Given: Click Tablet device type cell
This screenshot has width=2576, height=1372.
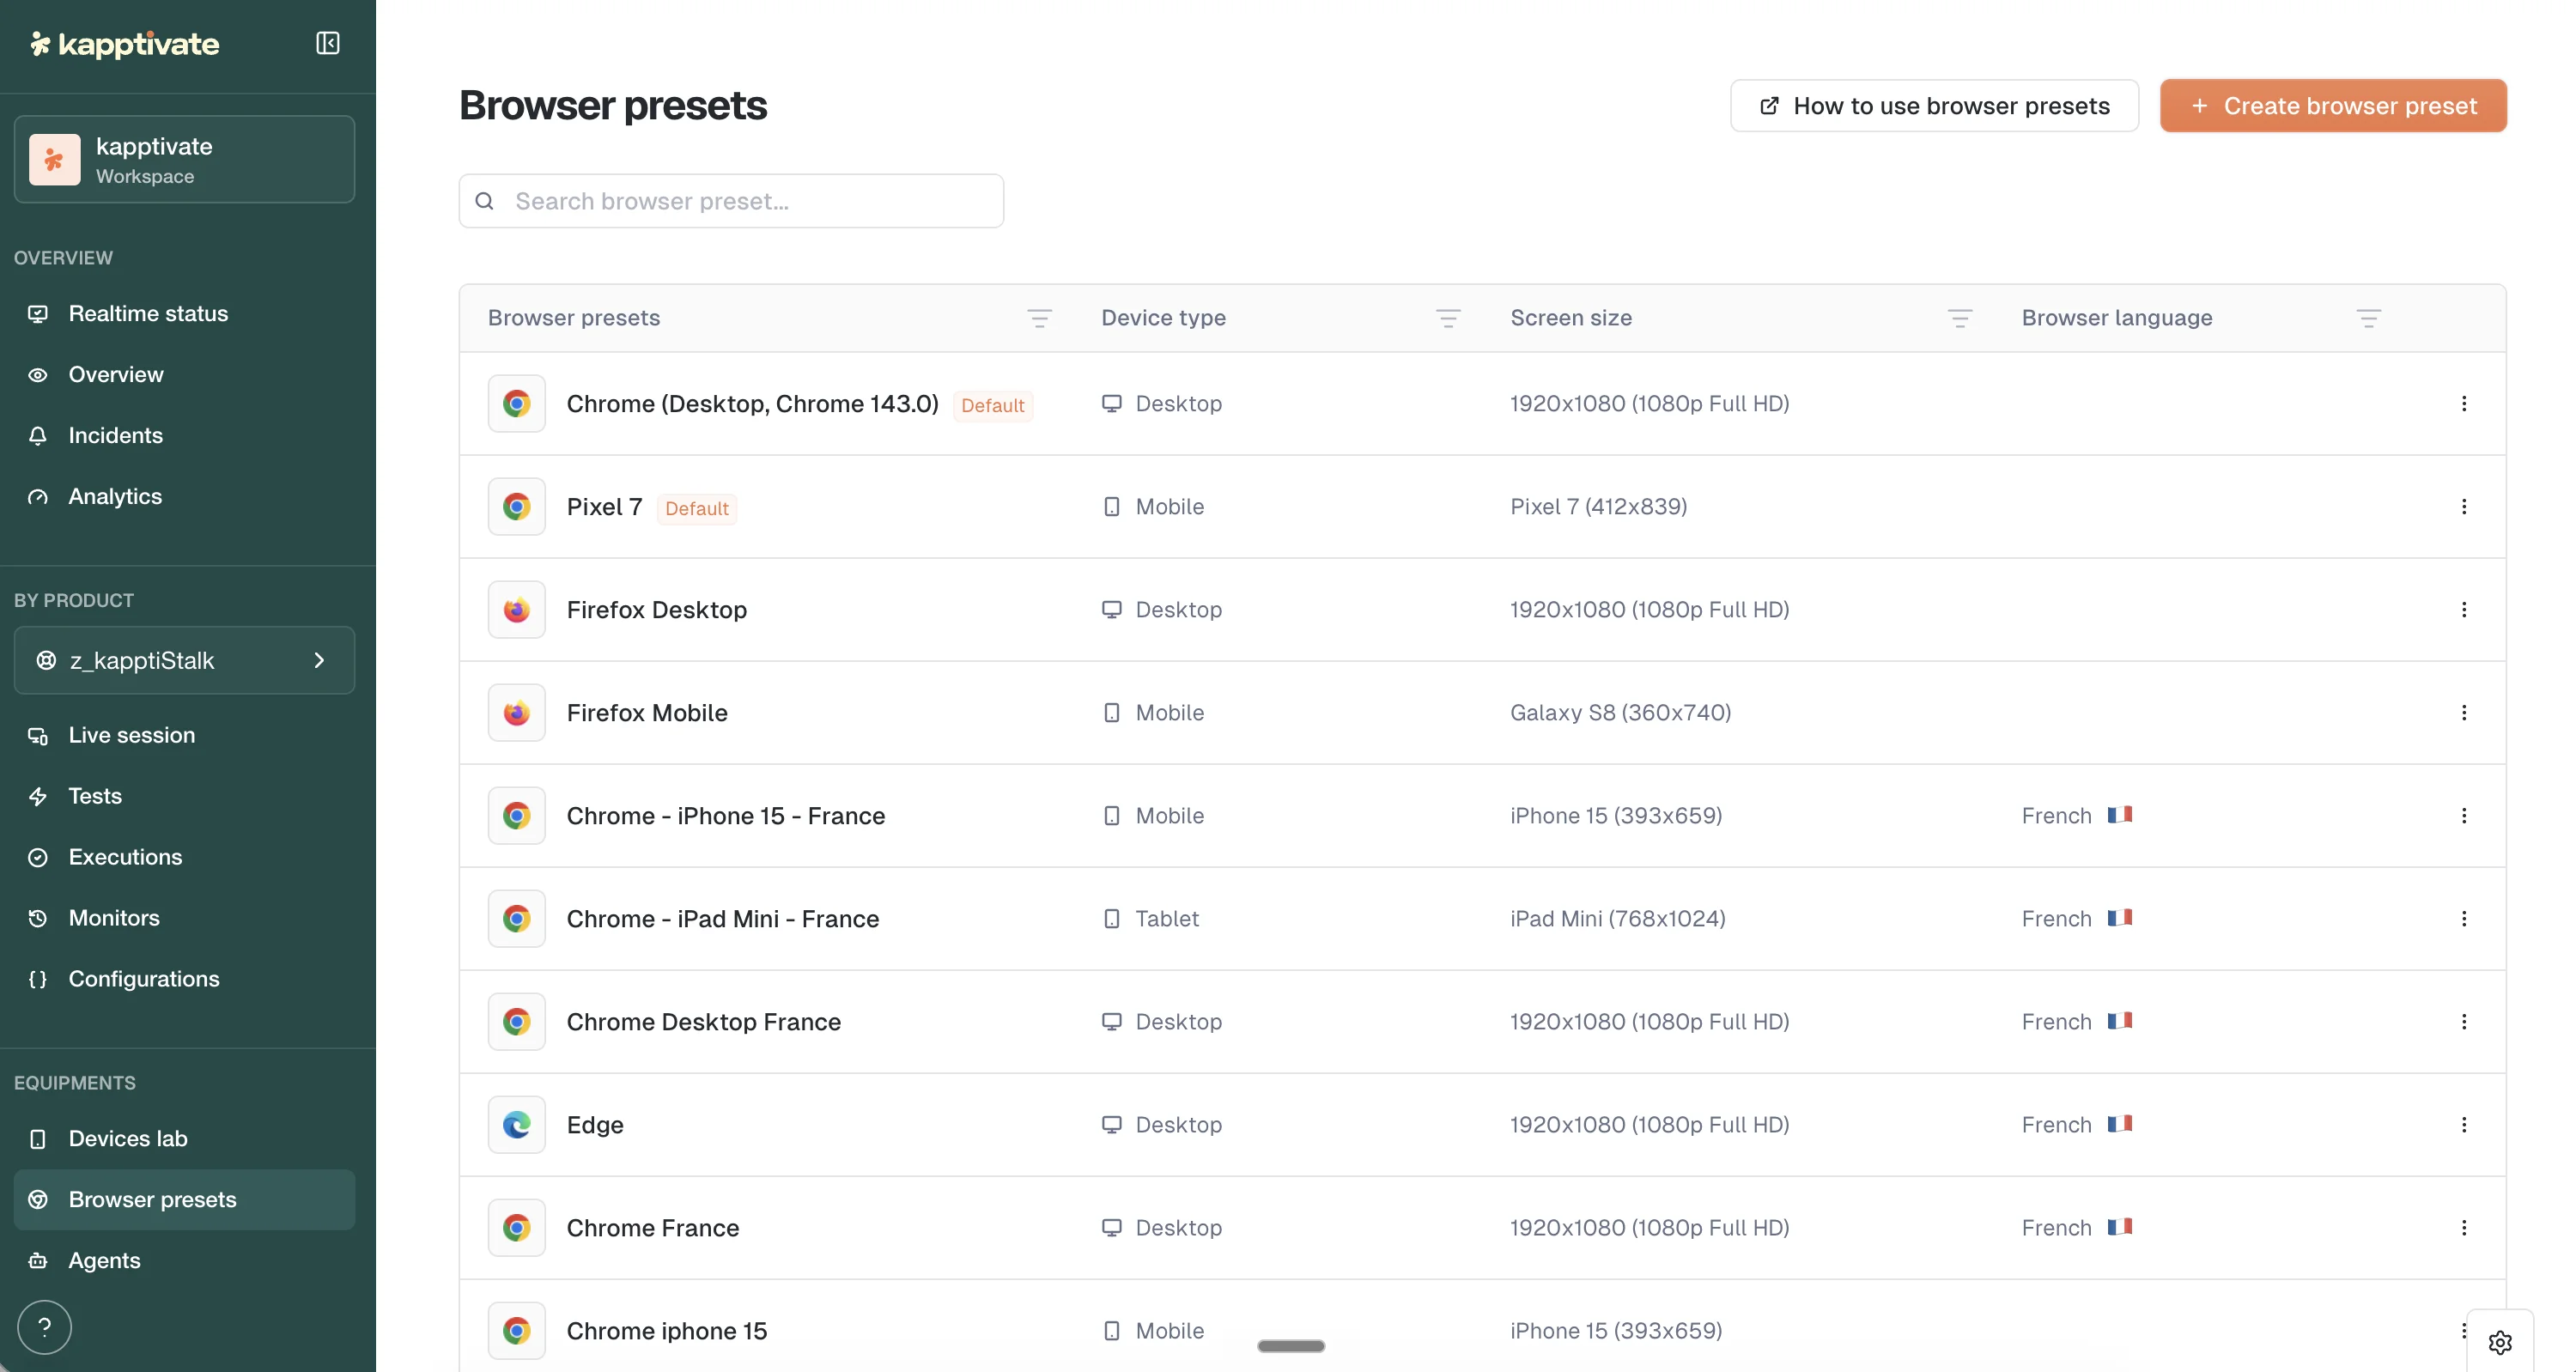Looking at the screenshot, I should (x=1150, y=919).
